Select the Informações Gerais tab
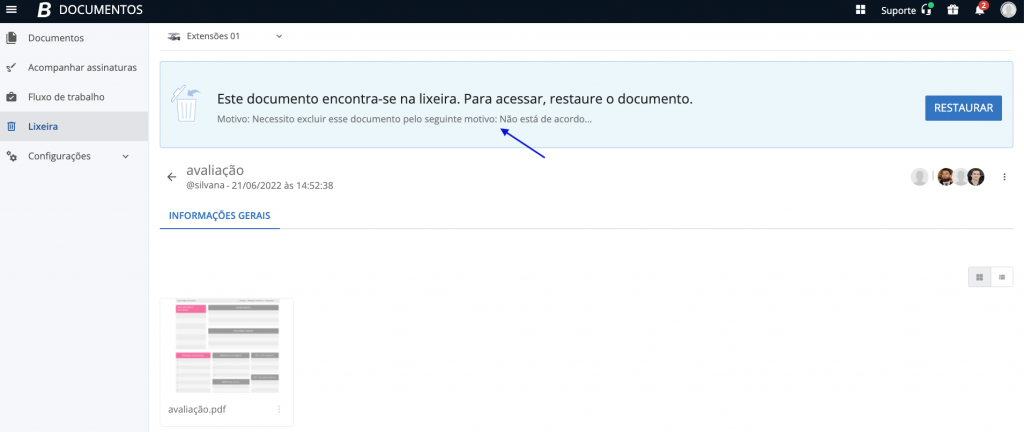Screen dimensions: 1024x432 (x=219, y=215)
